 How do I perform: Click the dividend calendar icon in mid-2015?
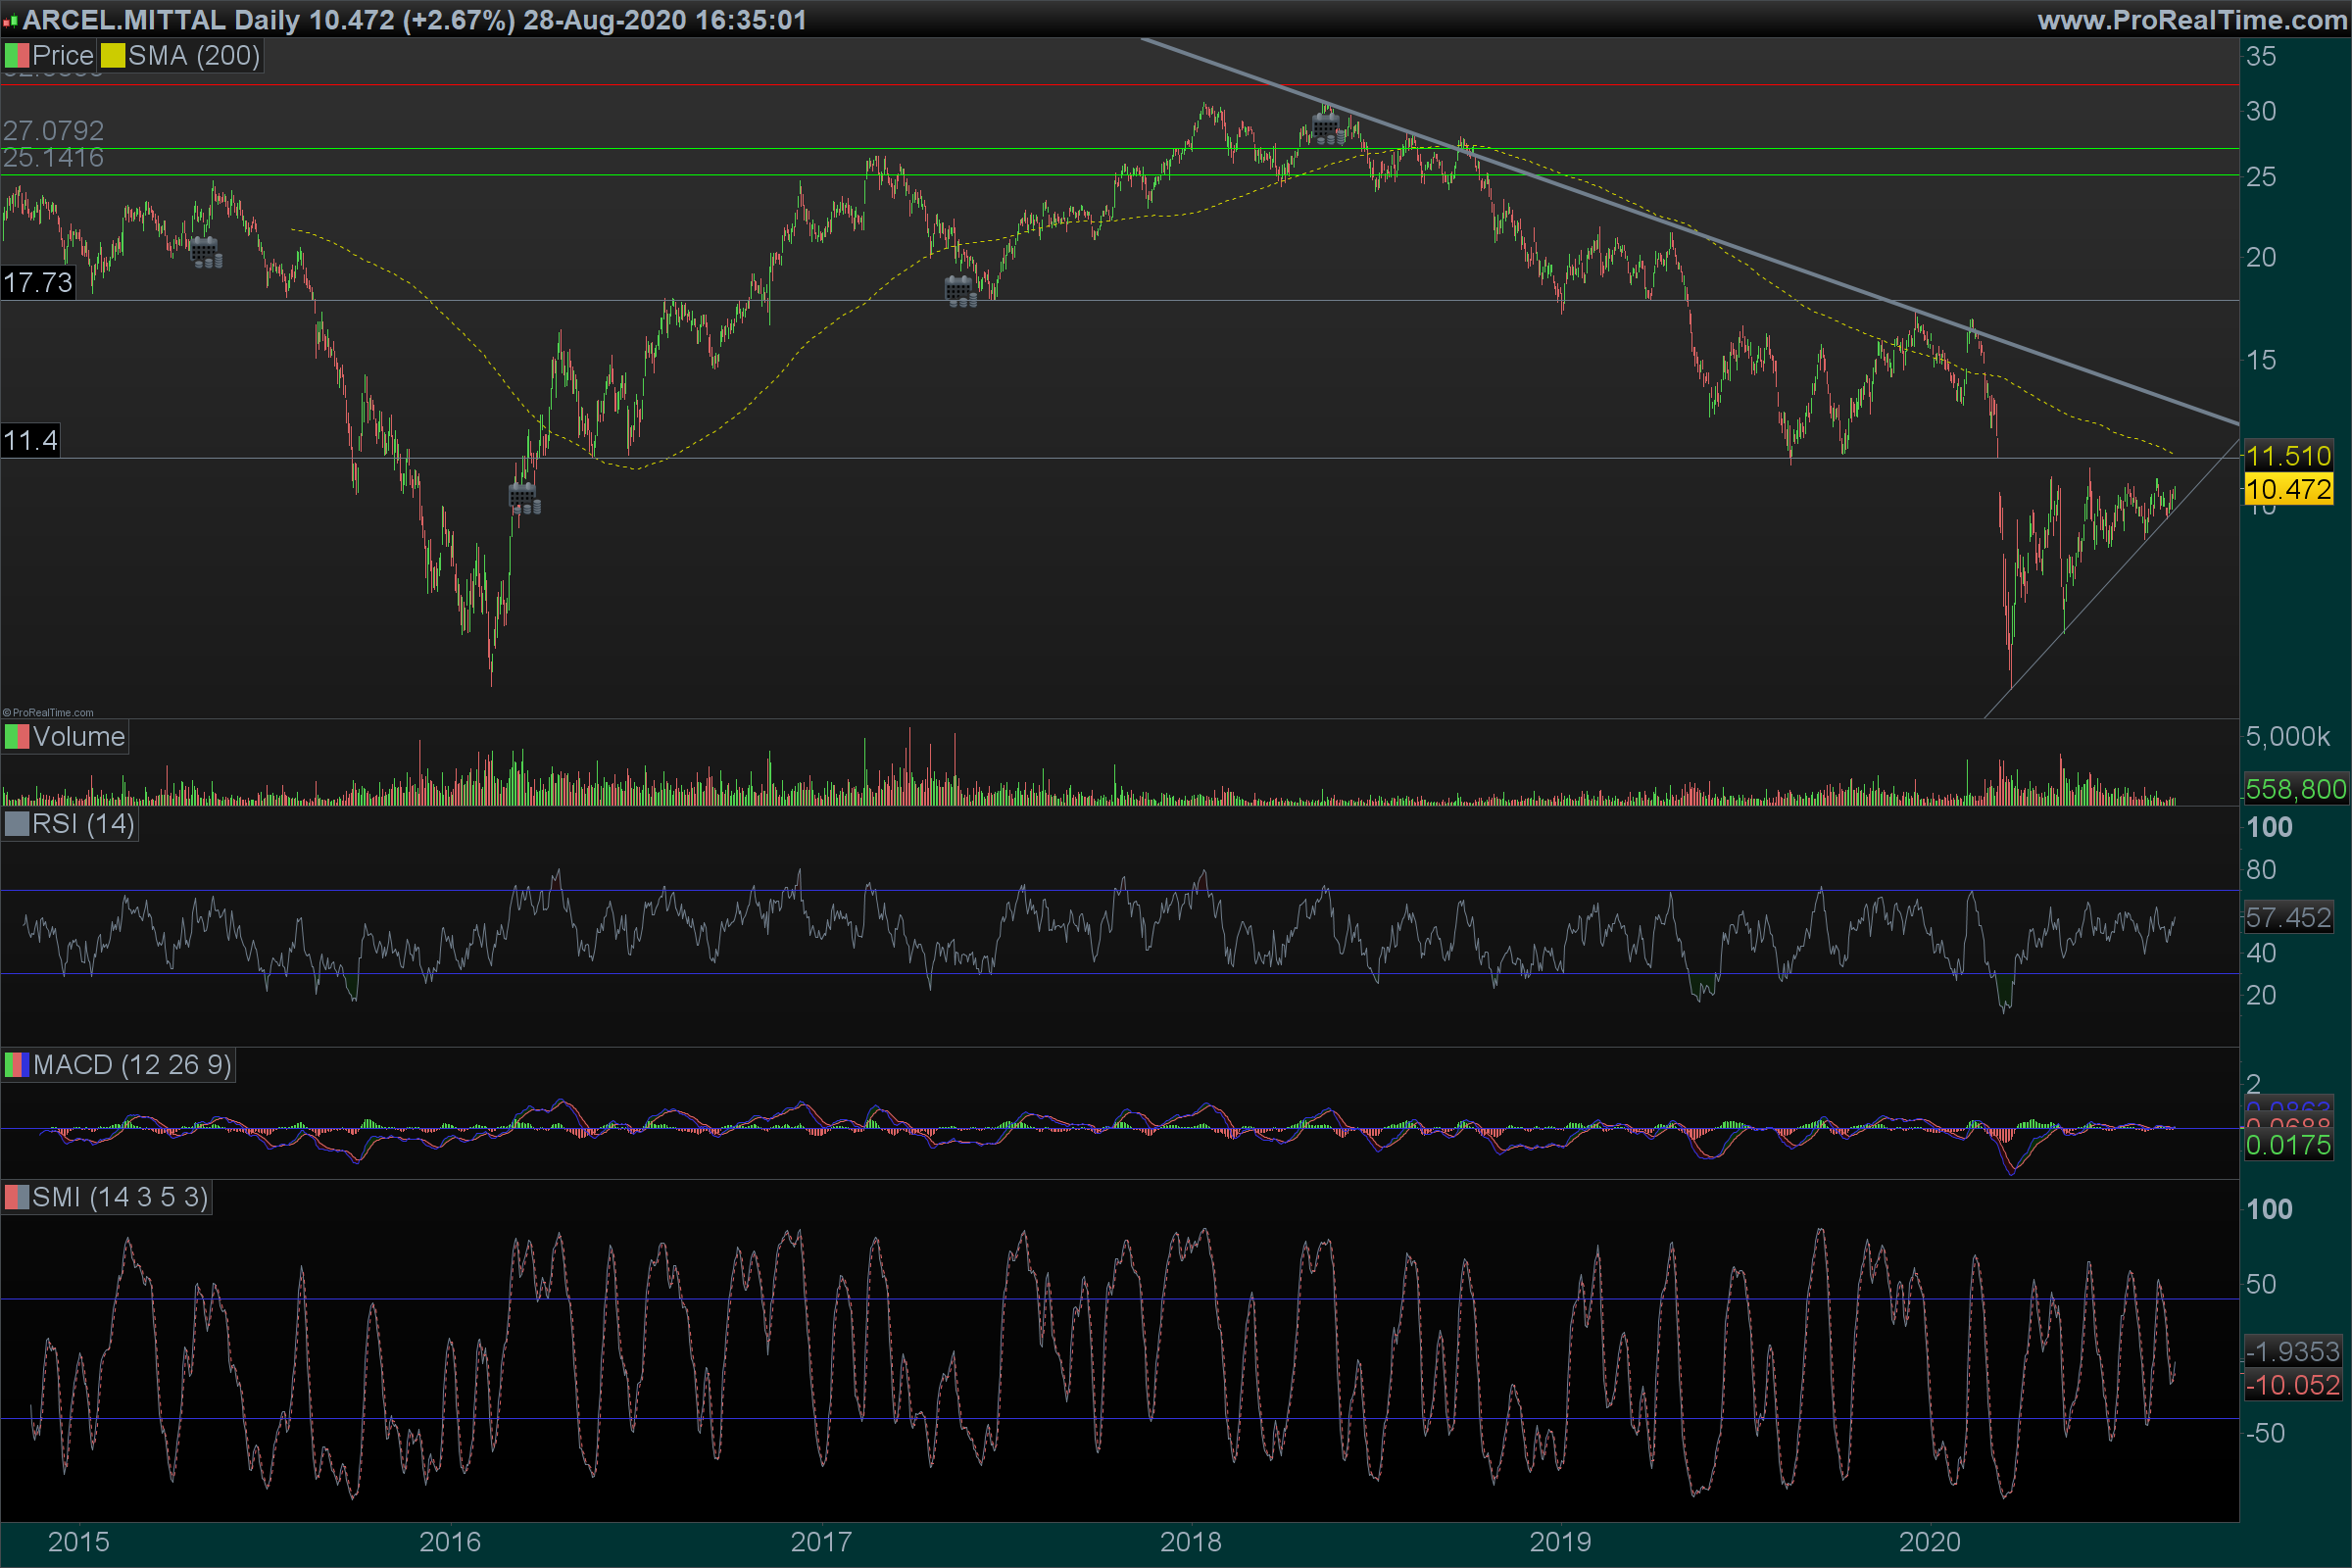(205, 252)
